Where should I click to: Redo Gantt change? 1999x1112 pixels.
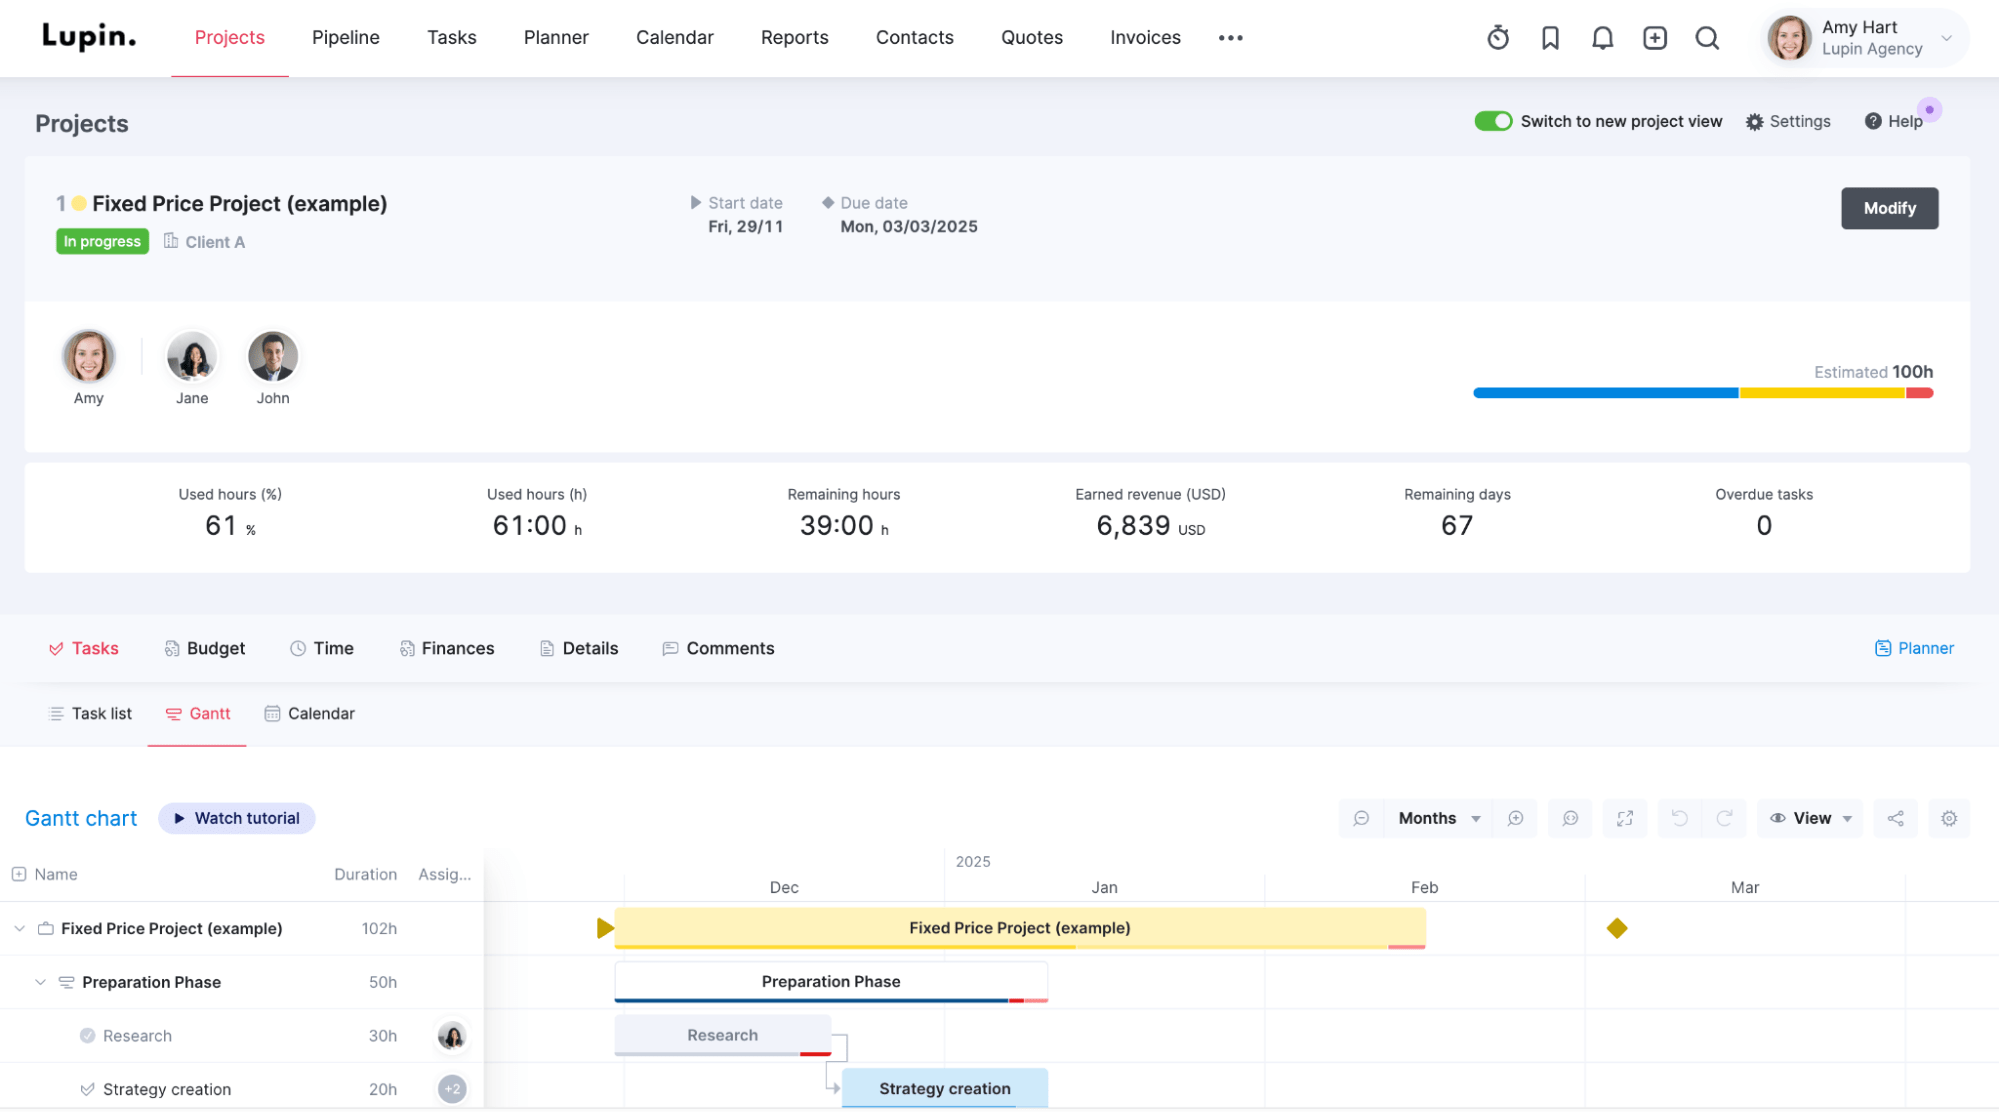pyautogui.click(x=1724, y=818)
